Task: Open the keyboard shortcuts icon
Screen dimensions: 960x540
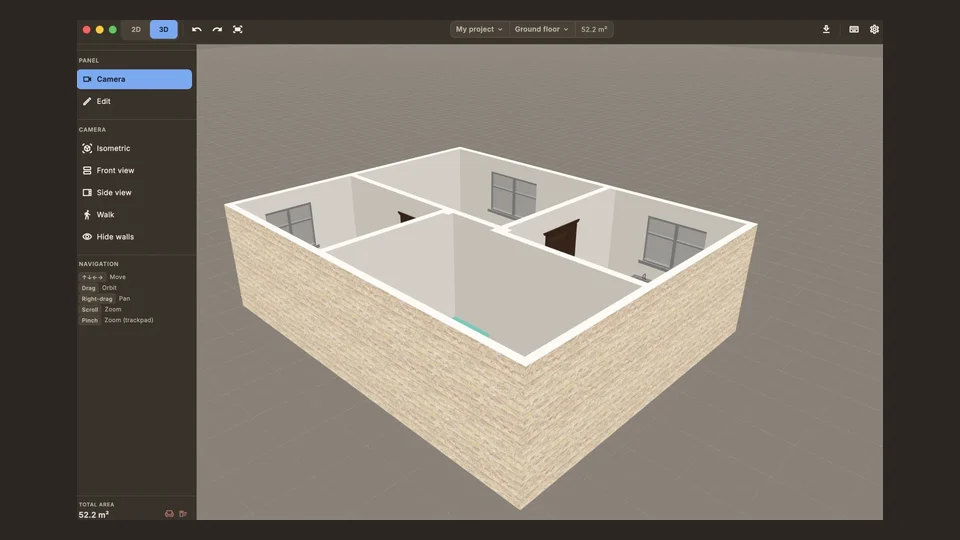Action: (853, 29)
